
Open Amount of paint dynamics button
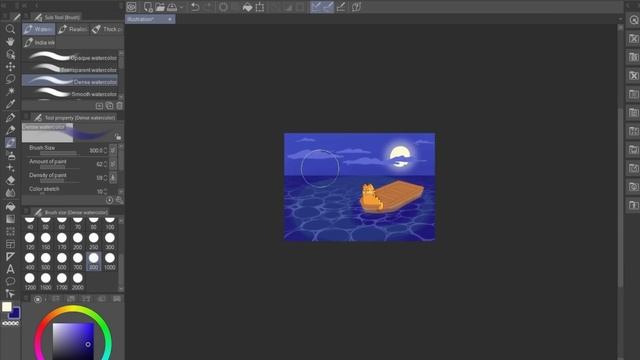(113, 164)
